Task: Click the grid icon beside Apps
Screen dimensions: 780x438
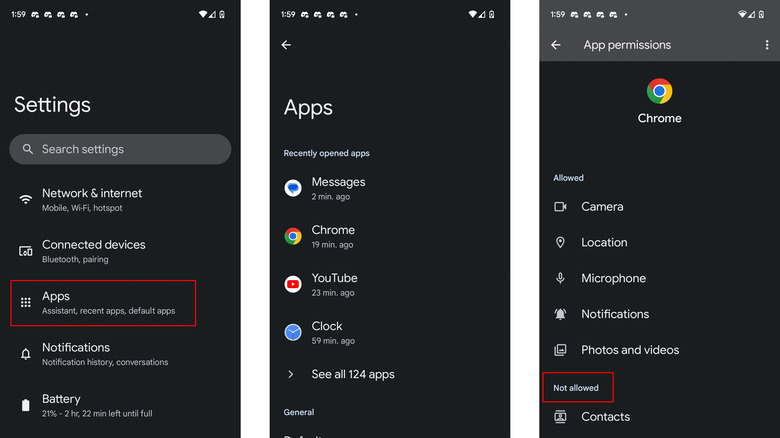Action: point(25,303)
